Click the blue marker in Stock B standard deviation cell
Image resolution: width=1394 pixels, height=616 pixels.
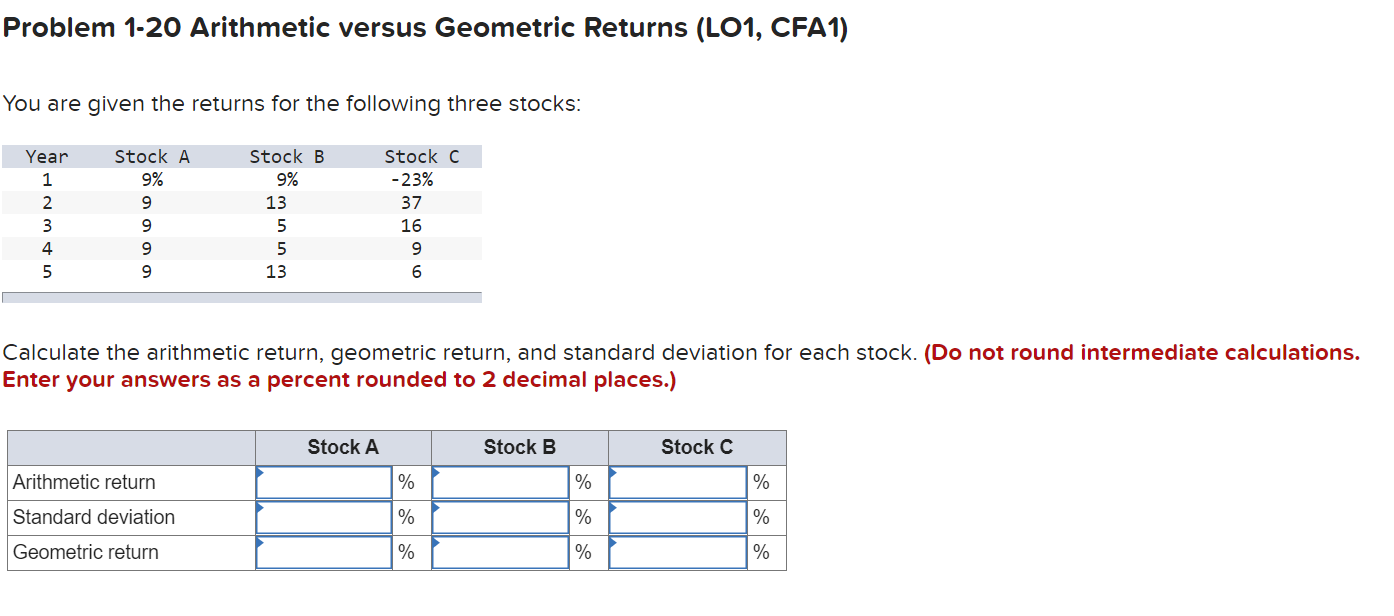435,510
